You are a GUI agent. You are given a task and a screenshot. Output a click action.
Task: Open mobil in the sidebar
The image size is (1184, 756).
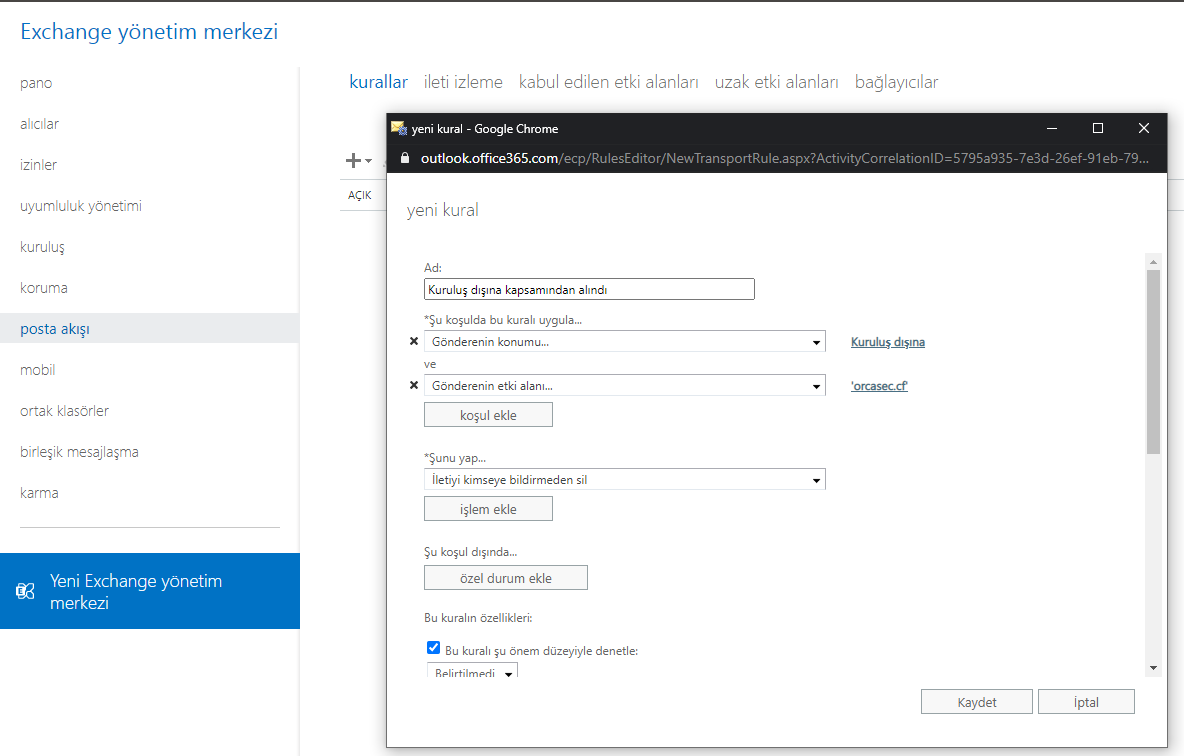(38, 370)
